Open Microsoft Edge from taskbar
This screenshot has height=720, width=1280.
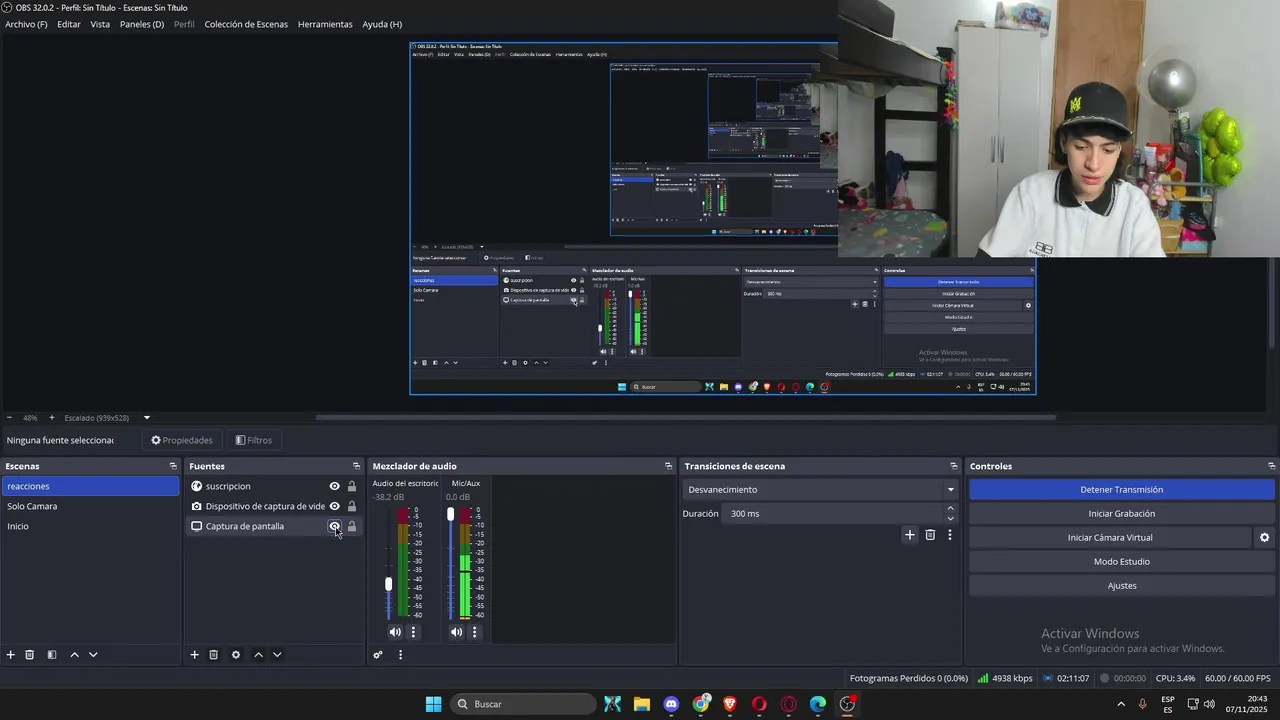818,704
